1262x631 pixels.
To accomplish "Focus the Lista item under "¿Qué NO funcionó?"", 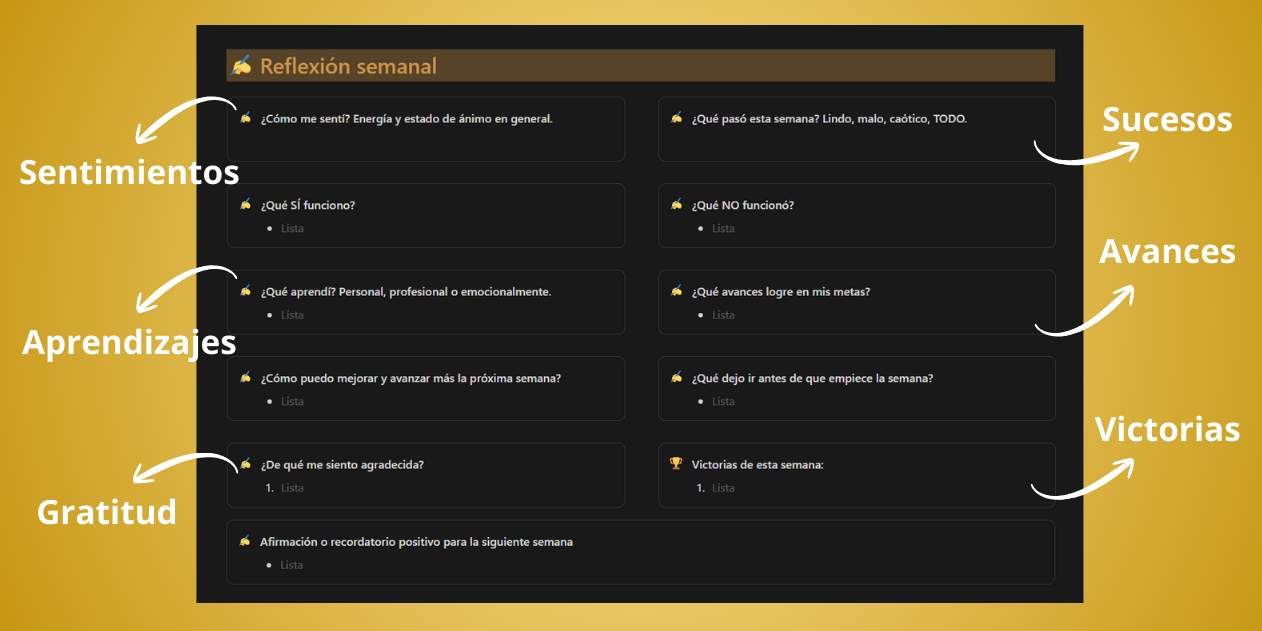I will click(x=723, y=229).
